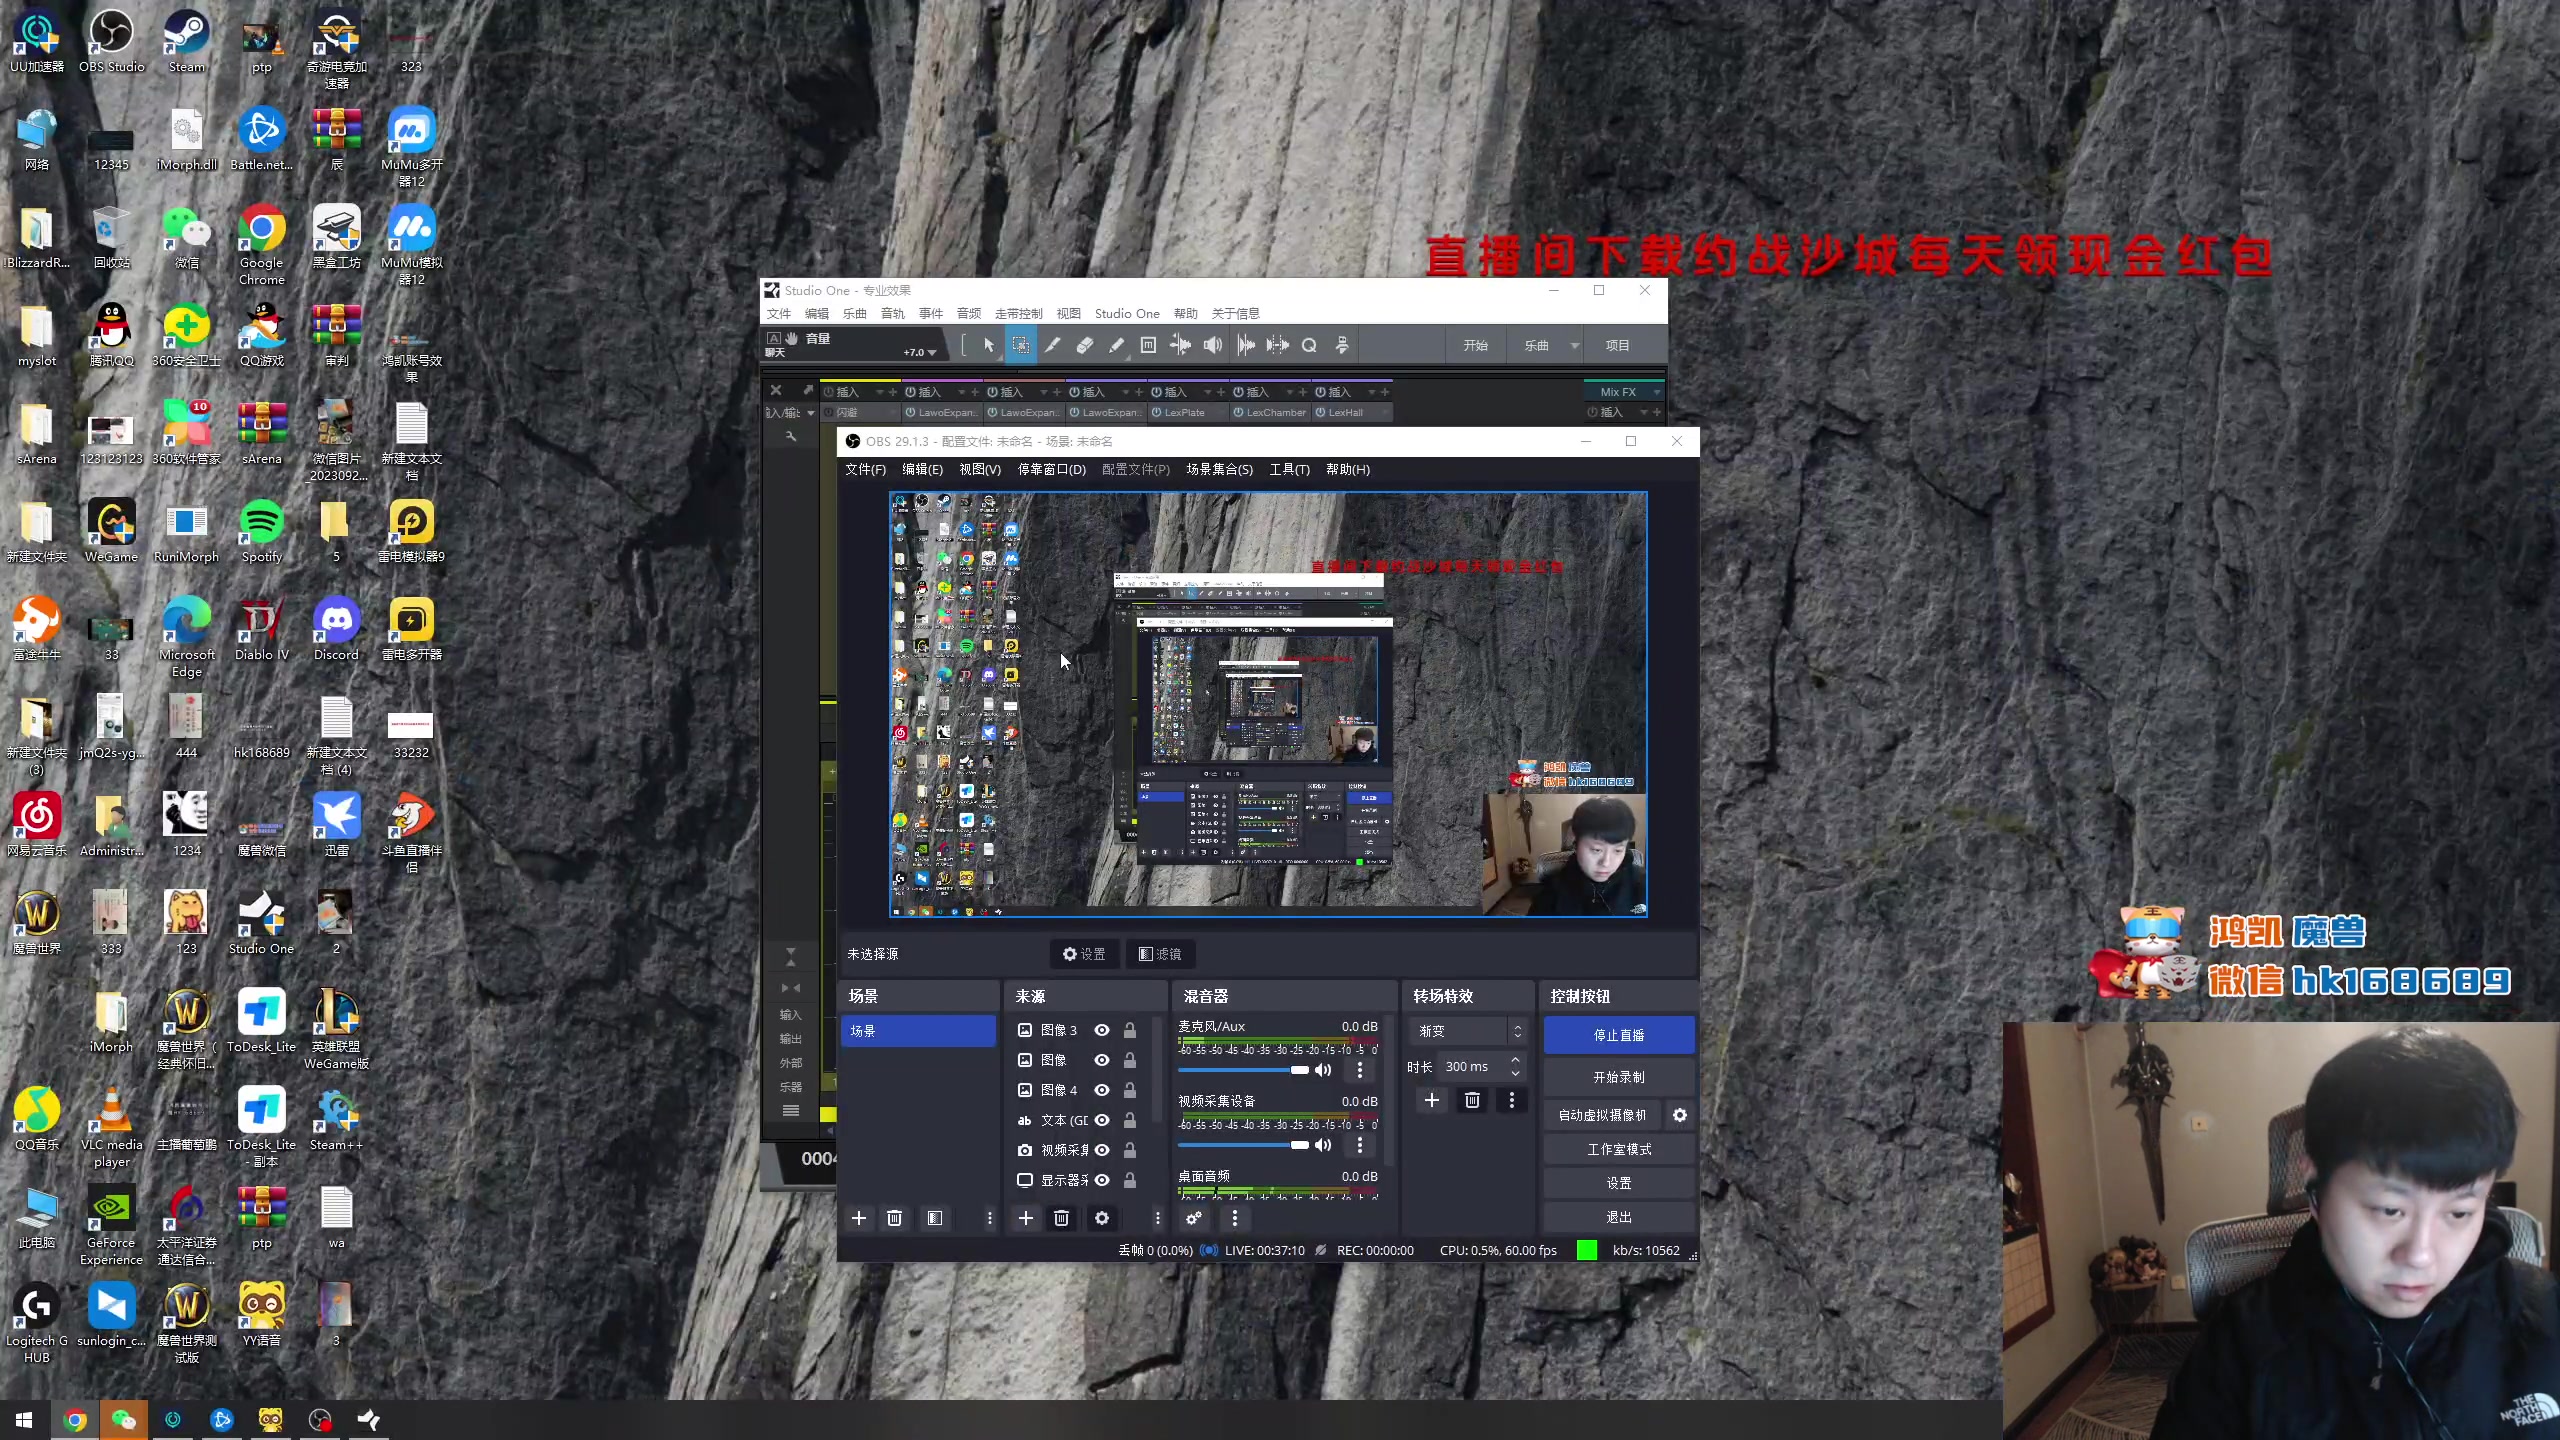The height and width of the screenshot is (1440, 2560).
Task: Remove transition with trash icon in 转场特效
Action: (1472, 1100)
